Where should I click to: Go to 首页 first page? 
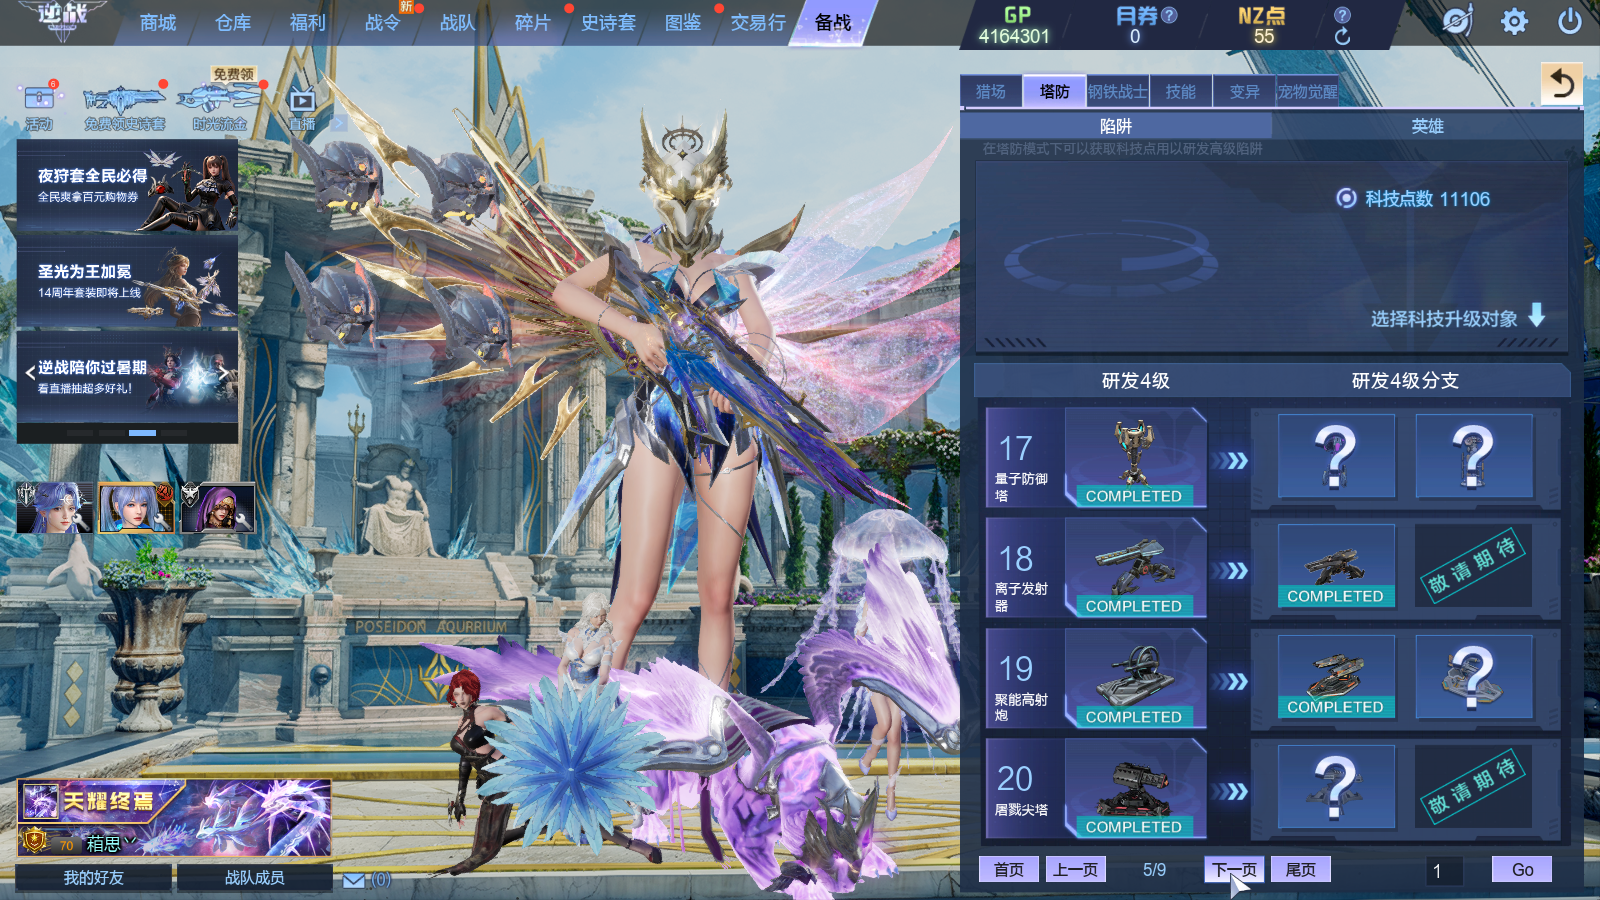1008,869
